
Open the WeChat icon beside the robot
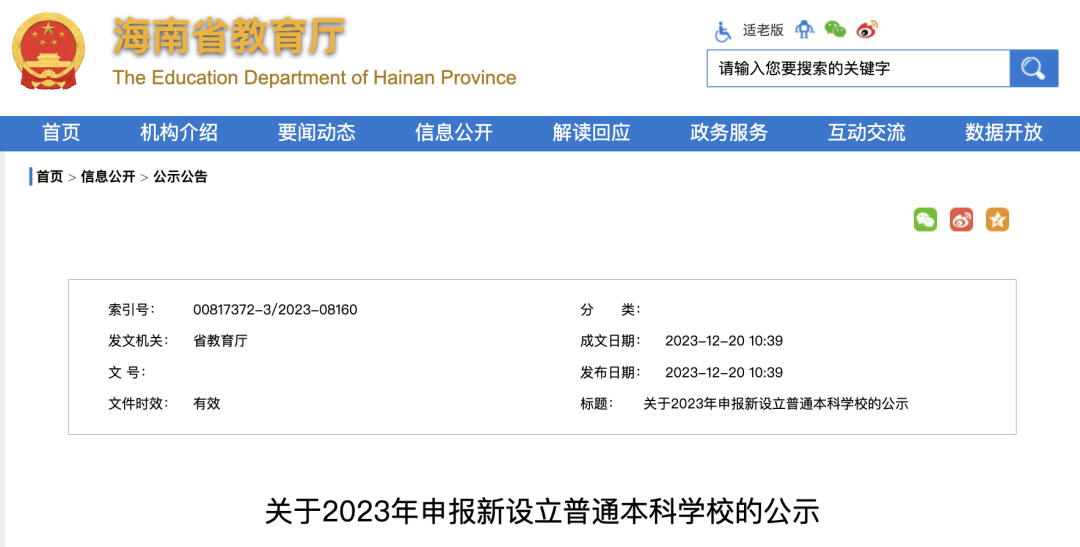click(x=835, y=30)
